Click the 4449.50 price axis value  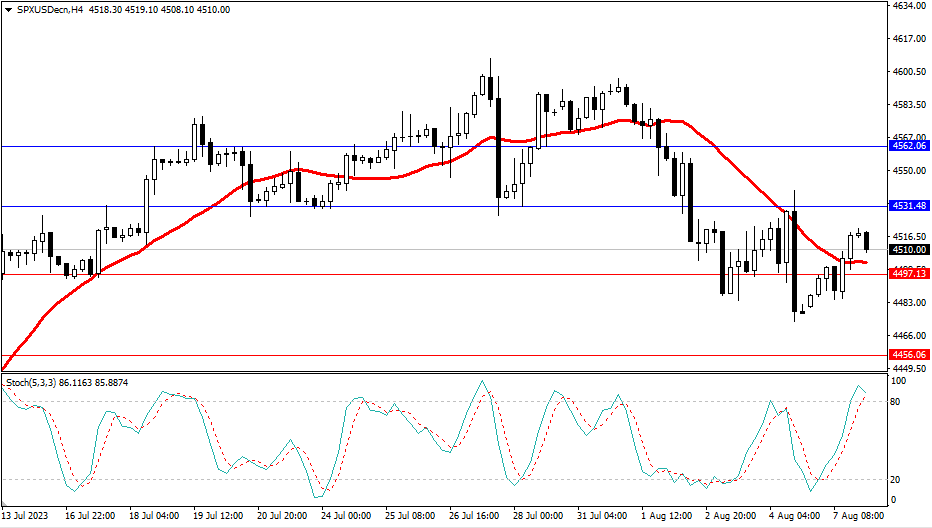(x=907, y=368)
